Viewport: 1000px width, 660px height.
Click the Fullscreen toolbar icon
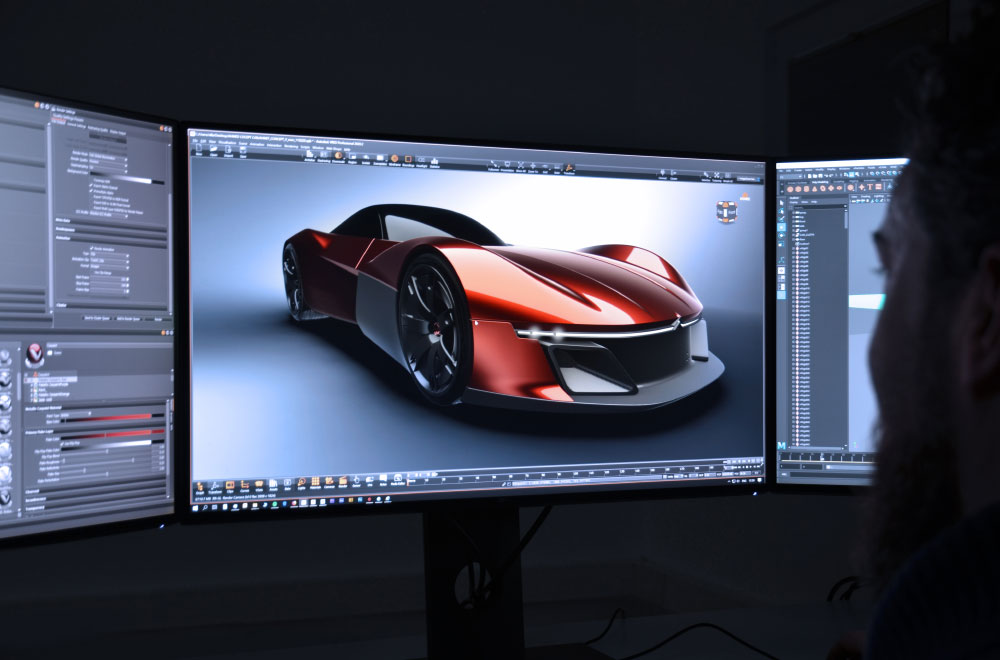493,165
